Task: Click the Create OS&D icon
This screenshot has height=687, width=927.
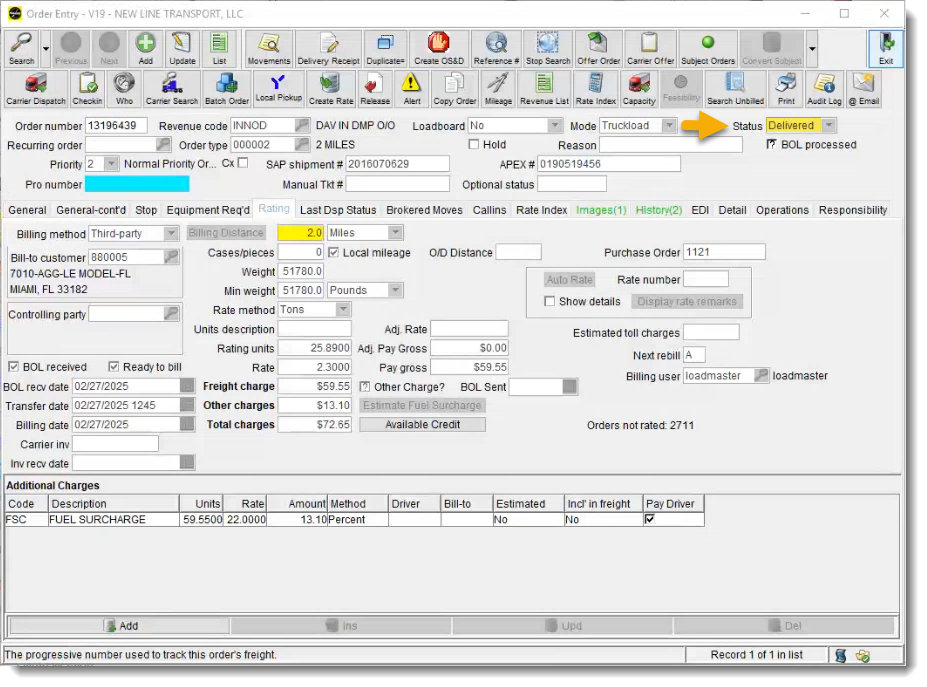Action: [439, 48]
